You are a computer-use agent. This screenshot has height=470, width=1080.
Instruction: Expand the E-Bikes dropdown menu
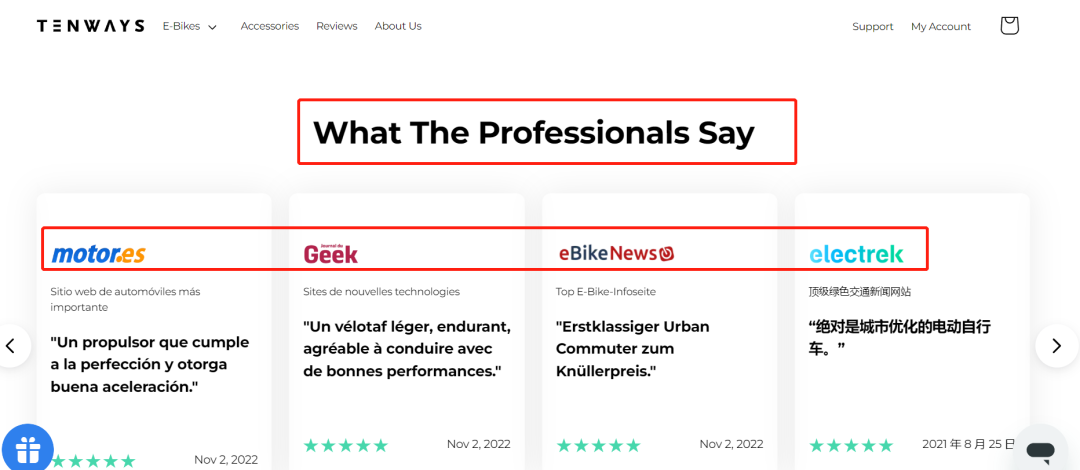point(190,26)
